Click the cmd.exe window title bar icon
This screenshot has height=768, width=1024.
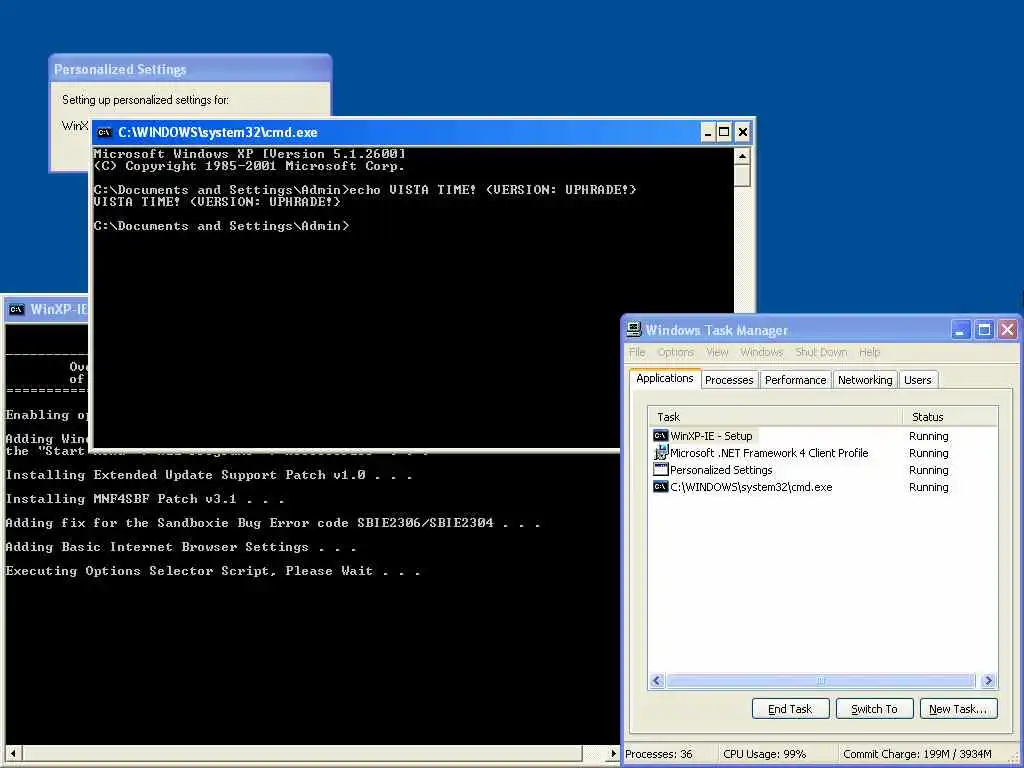pos(104,133)
